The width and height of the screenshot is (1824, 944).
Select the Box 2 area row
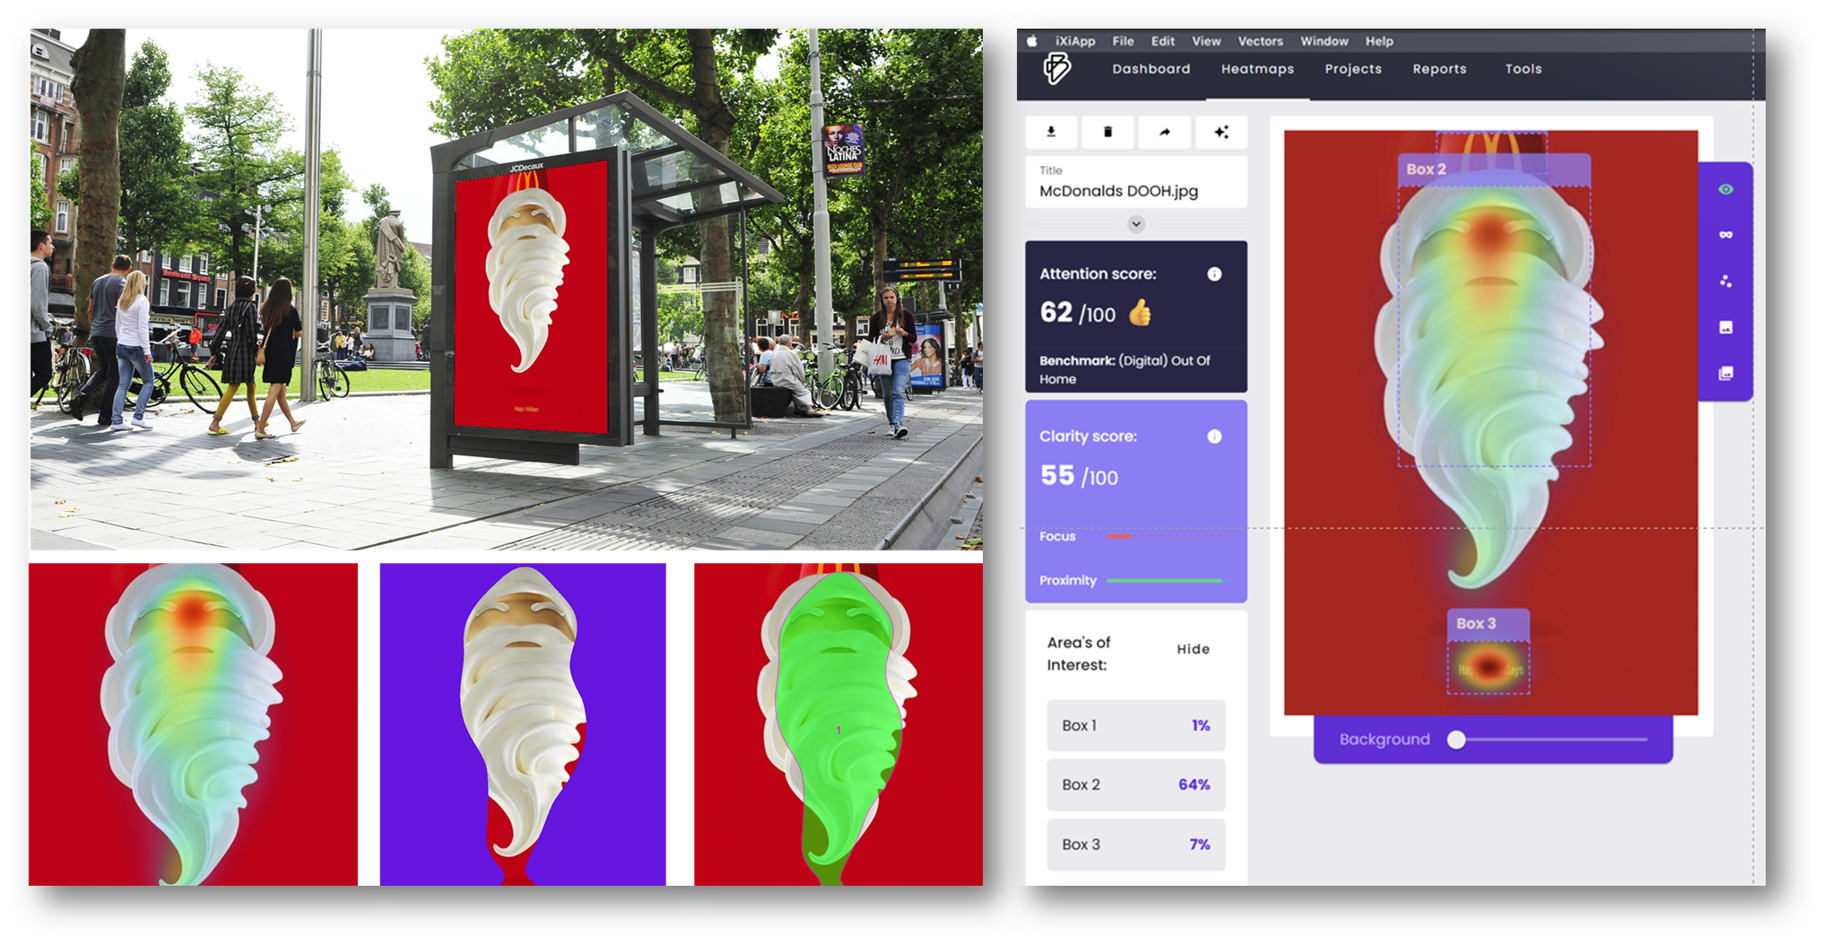pyautogui.click(x=1136, y=785)
